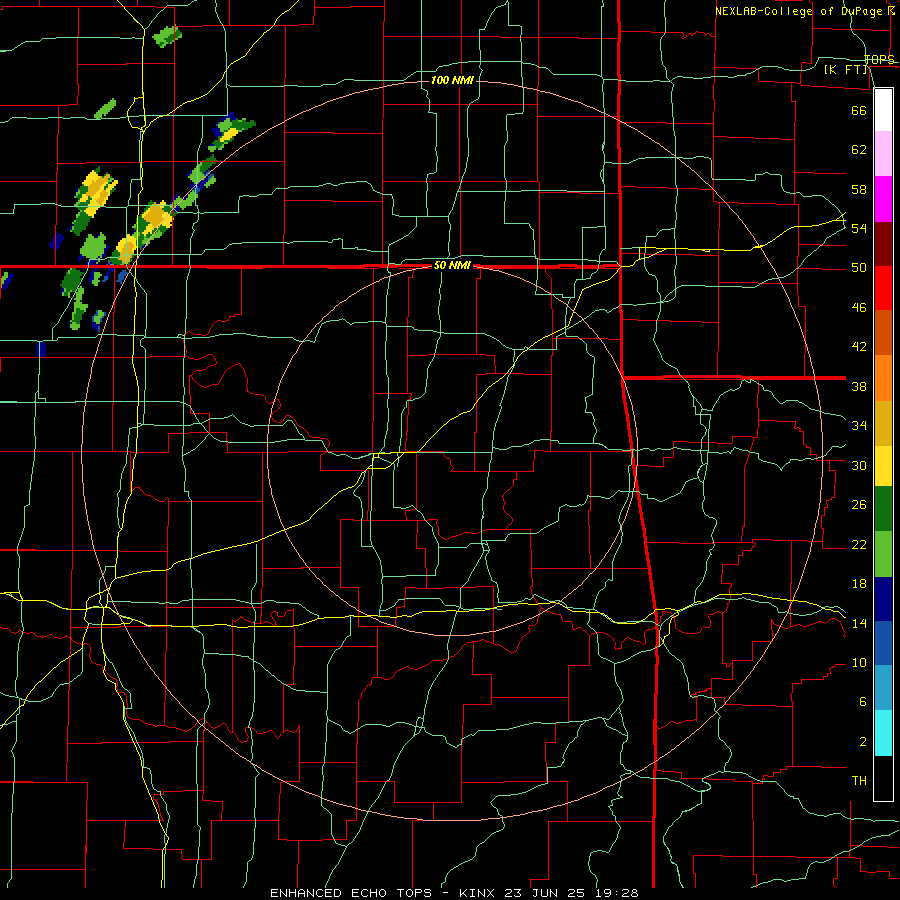This screenshot has height=900, width=900.
Task: Click the legend value "2"
Action: point(862,742)
